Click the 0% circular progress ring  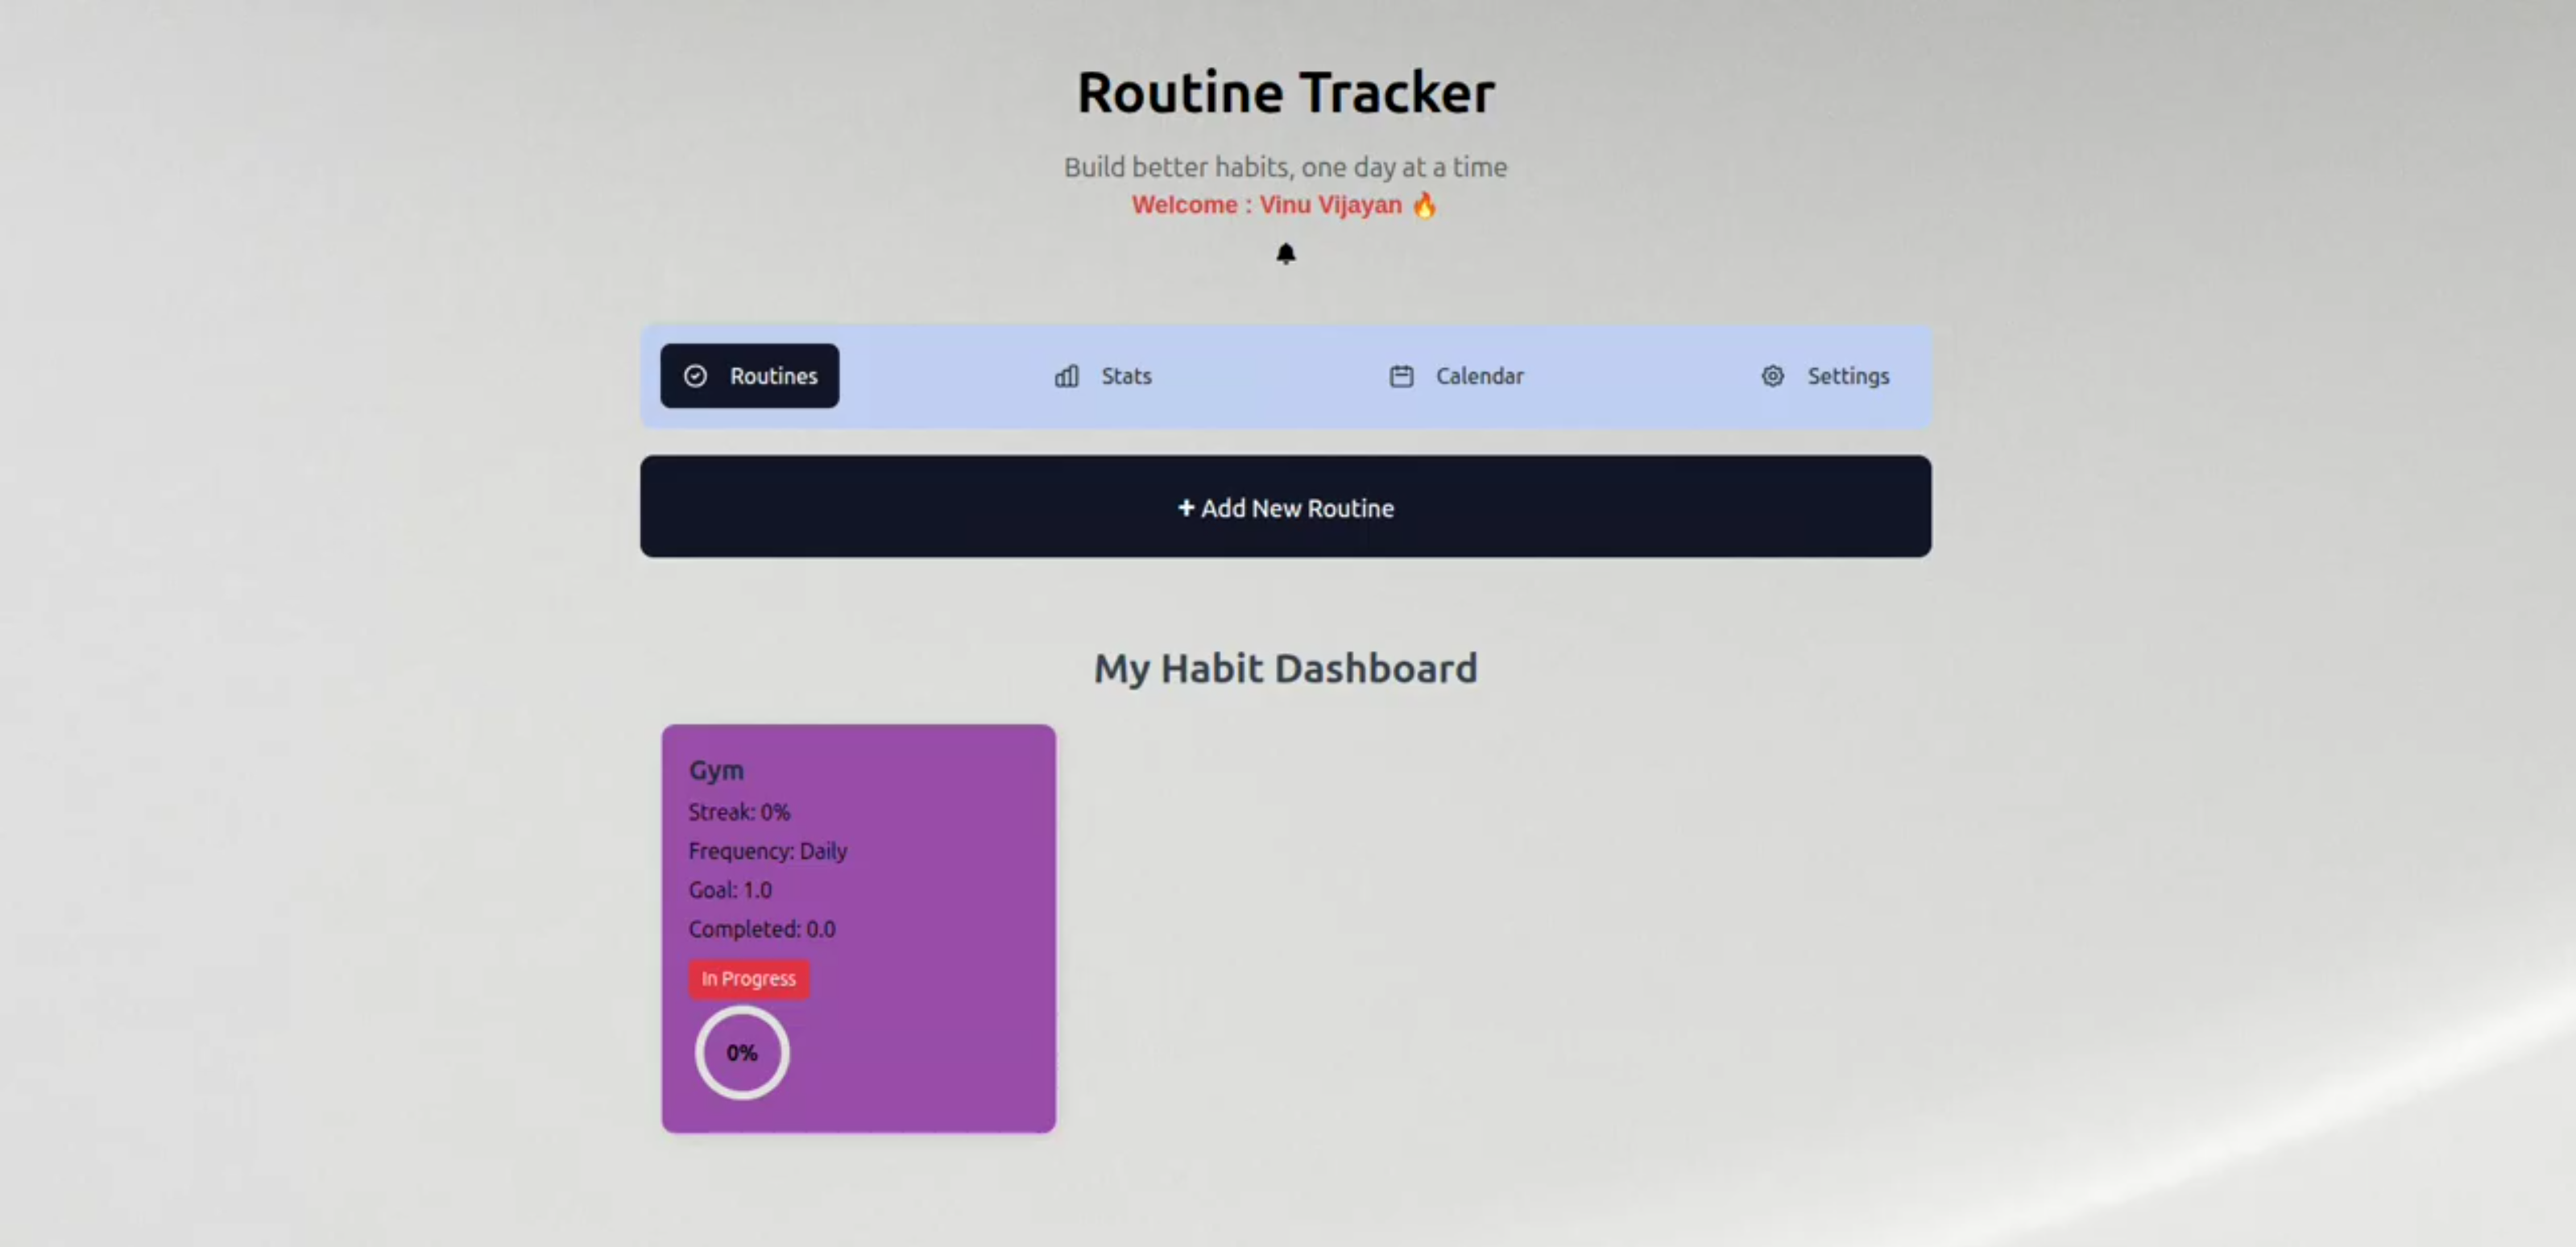click(742, 1053)
